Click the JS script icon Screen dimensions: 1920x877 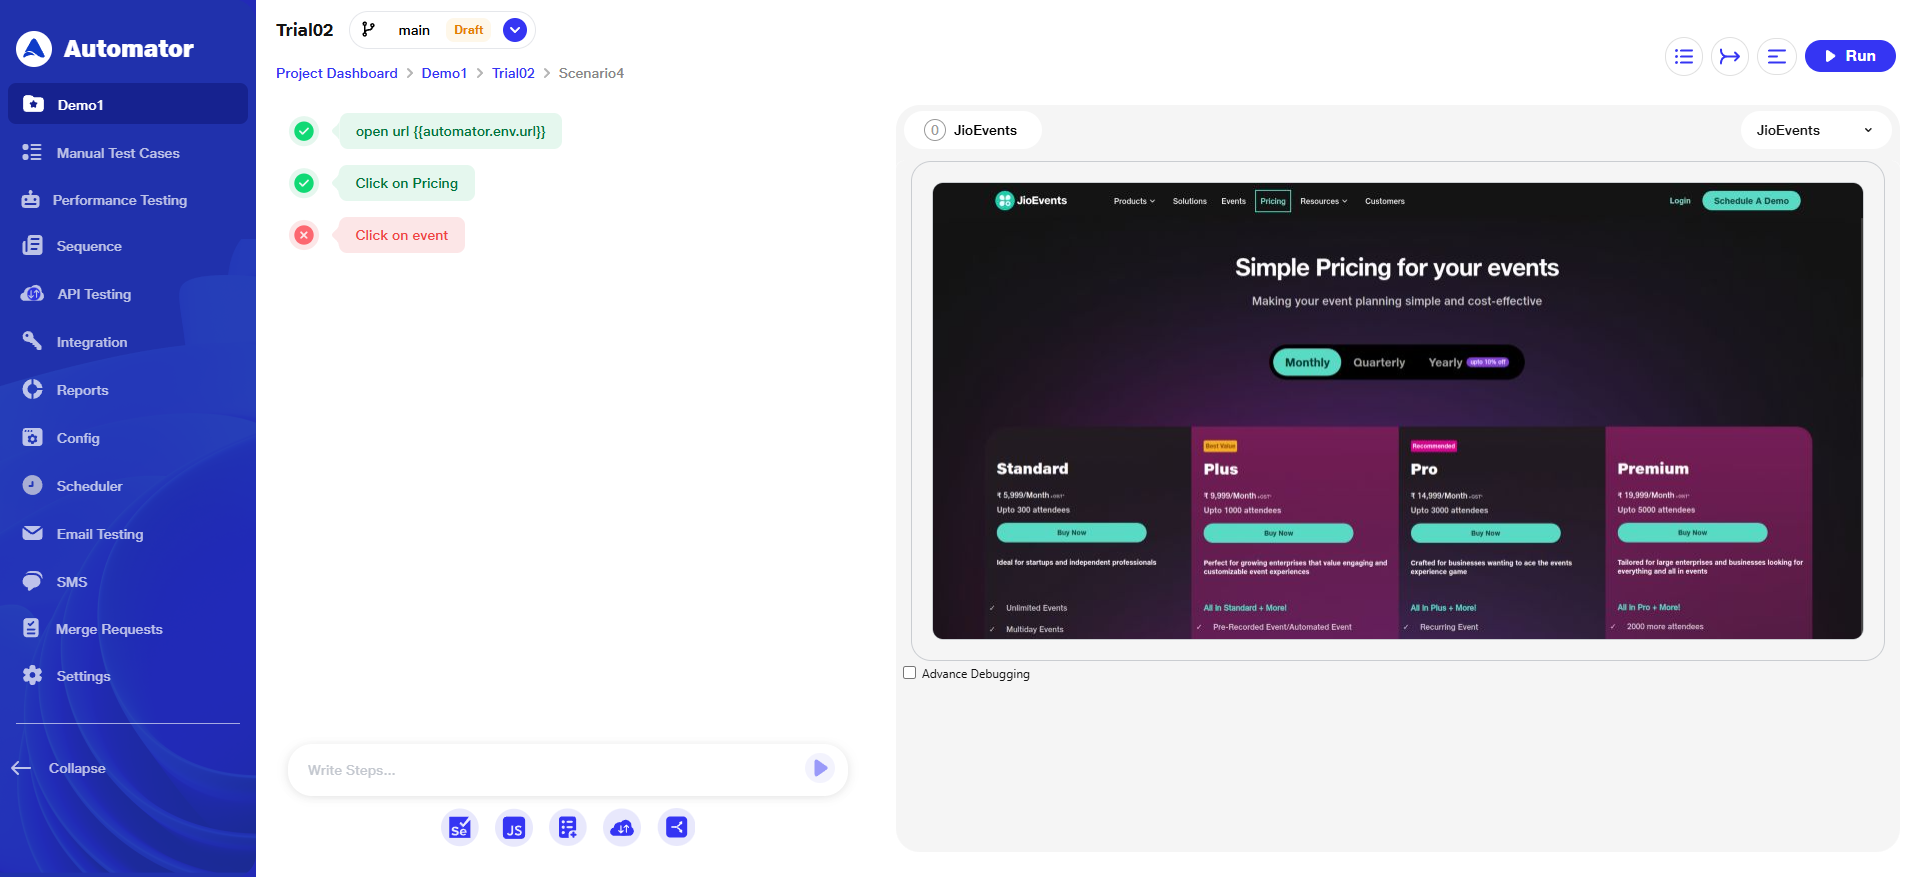pyautogui.click(x=514, y=827)
